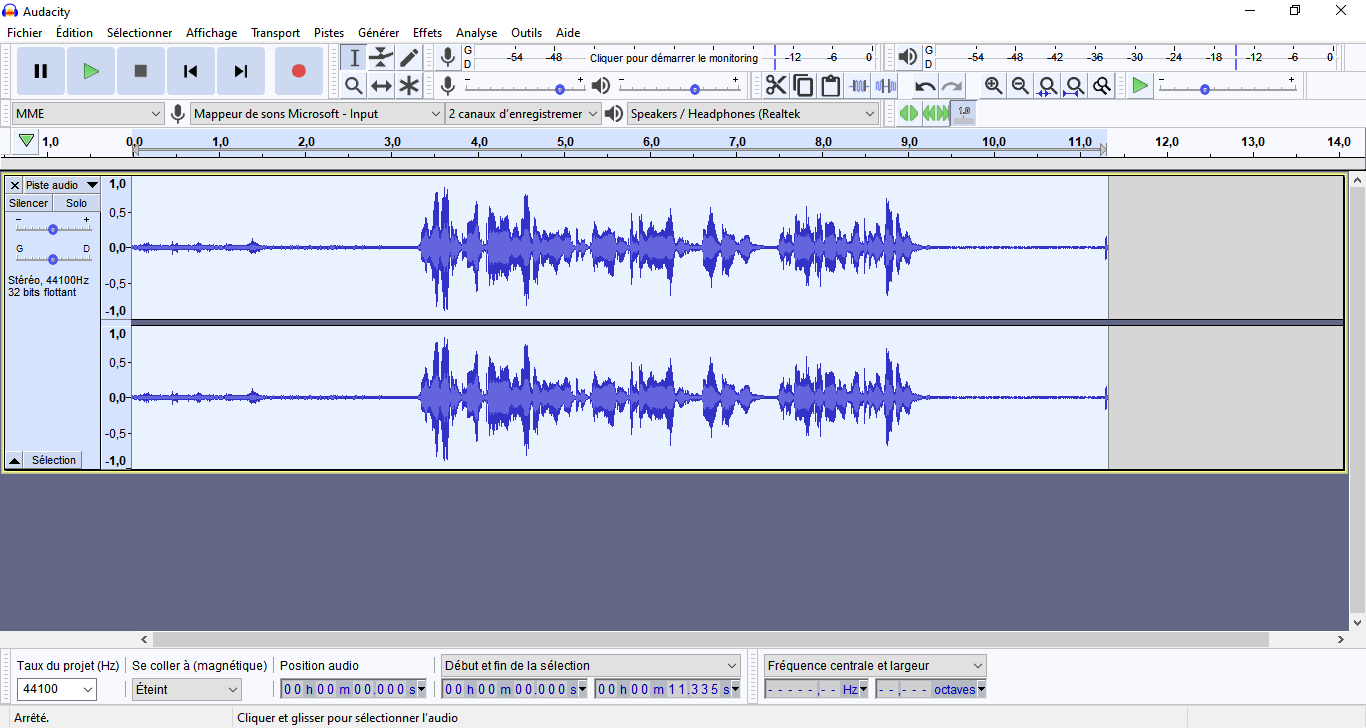Skip to end of the project
The width and height of the screenshot is (1366, 728).
click(241, 71)
